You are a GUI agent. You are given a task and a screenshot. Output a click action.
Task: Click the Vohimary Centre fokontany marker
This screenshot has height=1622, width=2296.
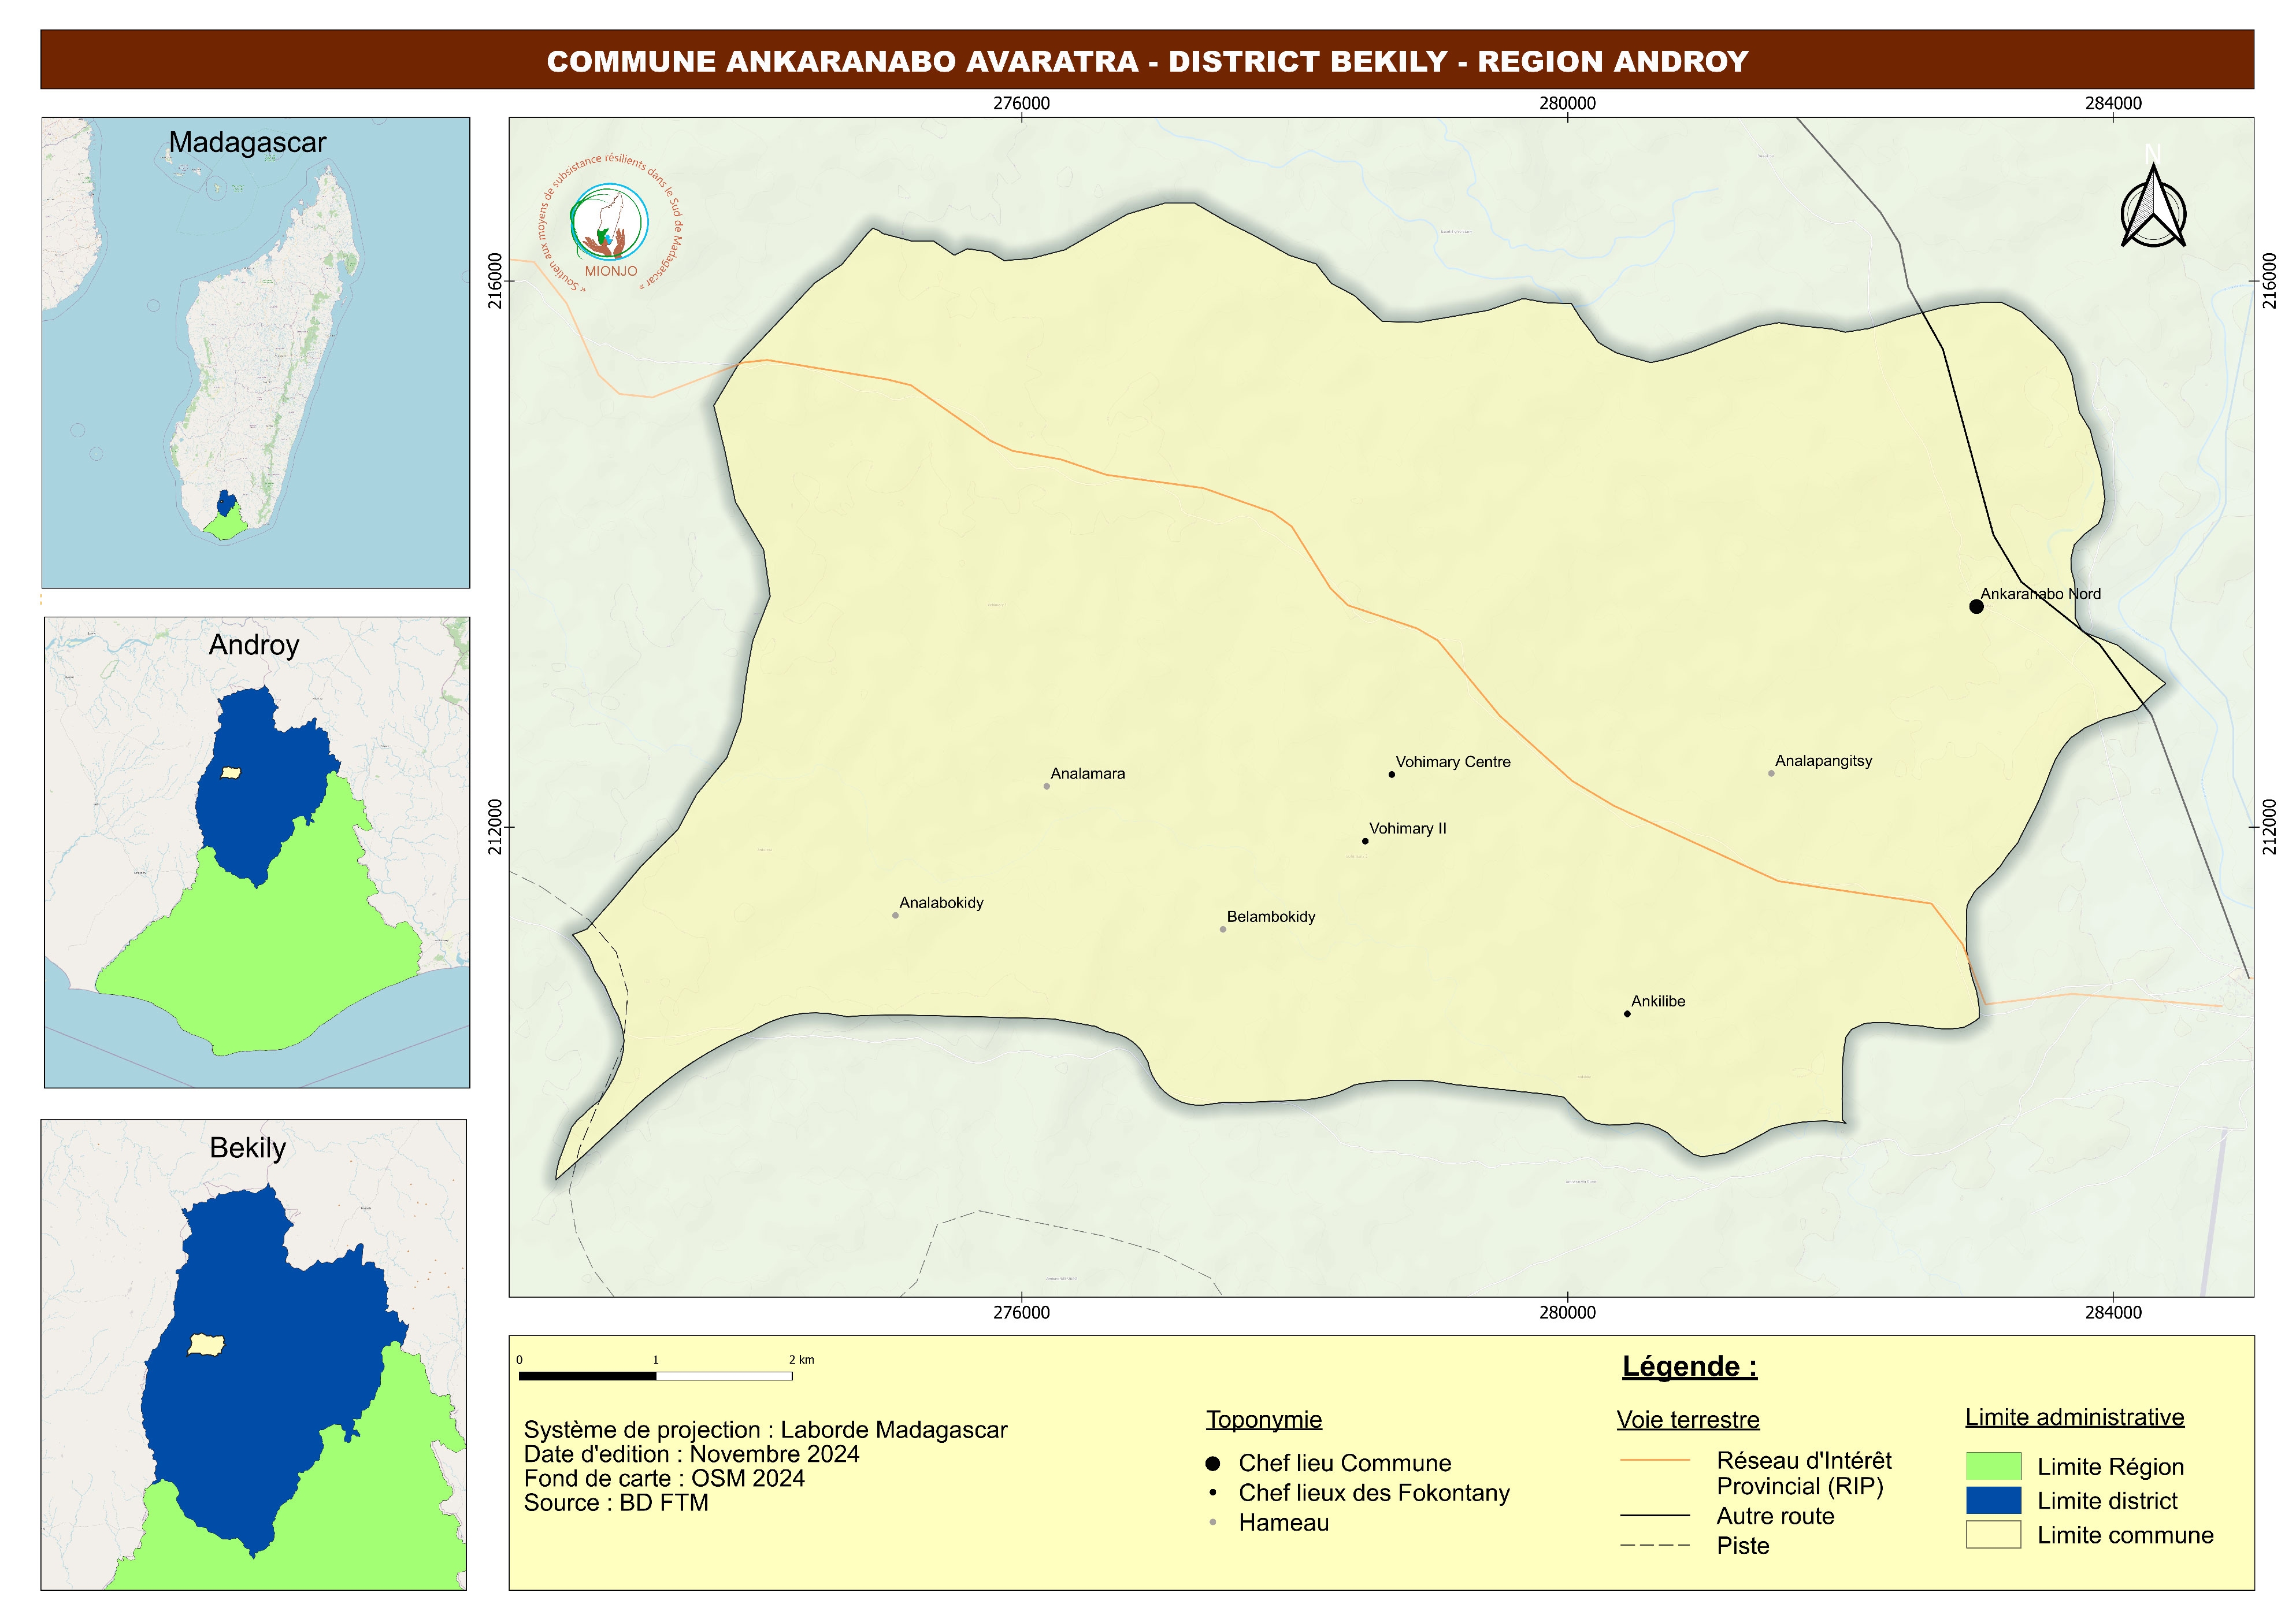1391,774
